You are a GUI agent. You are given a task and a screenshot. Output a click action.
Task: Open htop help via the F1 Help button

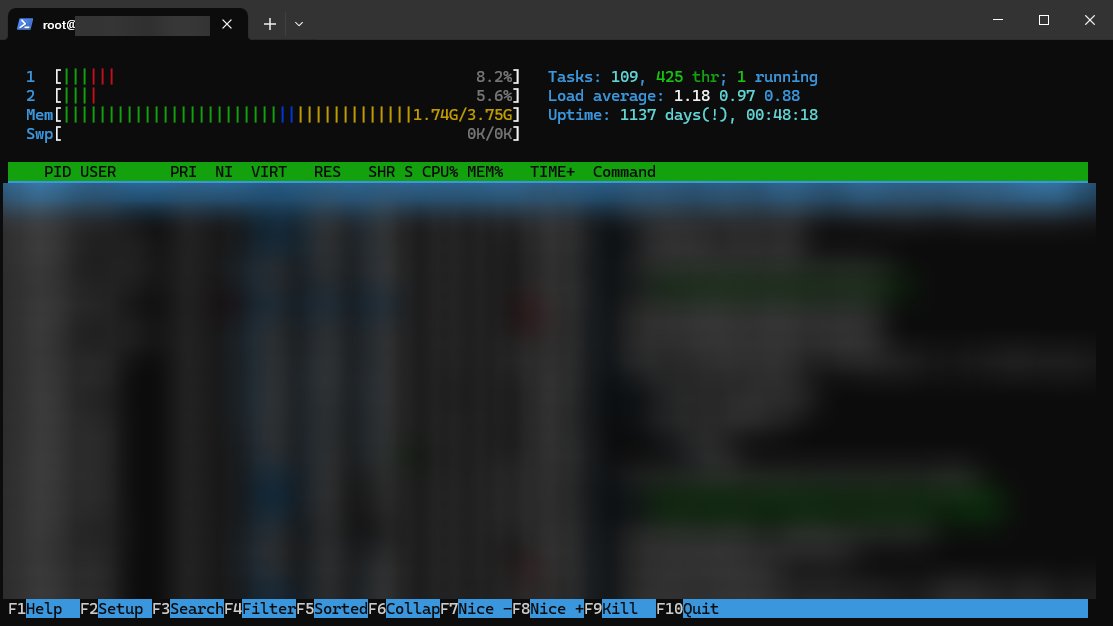45,608
